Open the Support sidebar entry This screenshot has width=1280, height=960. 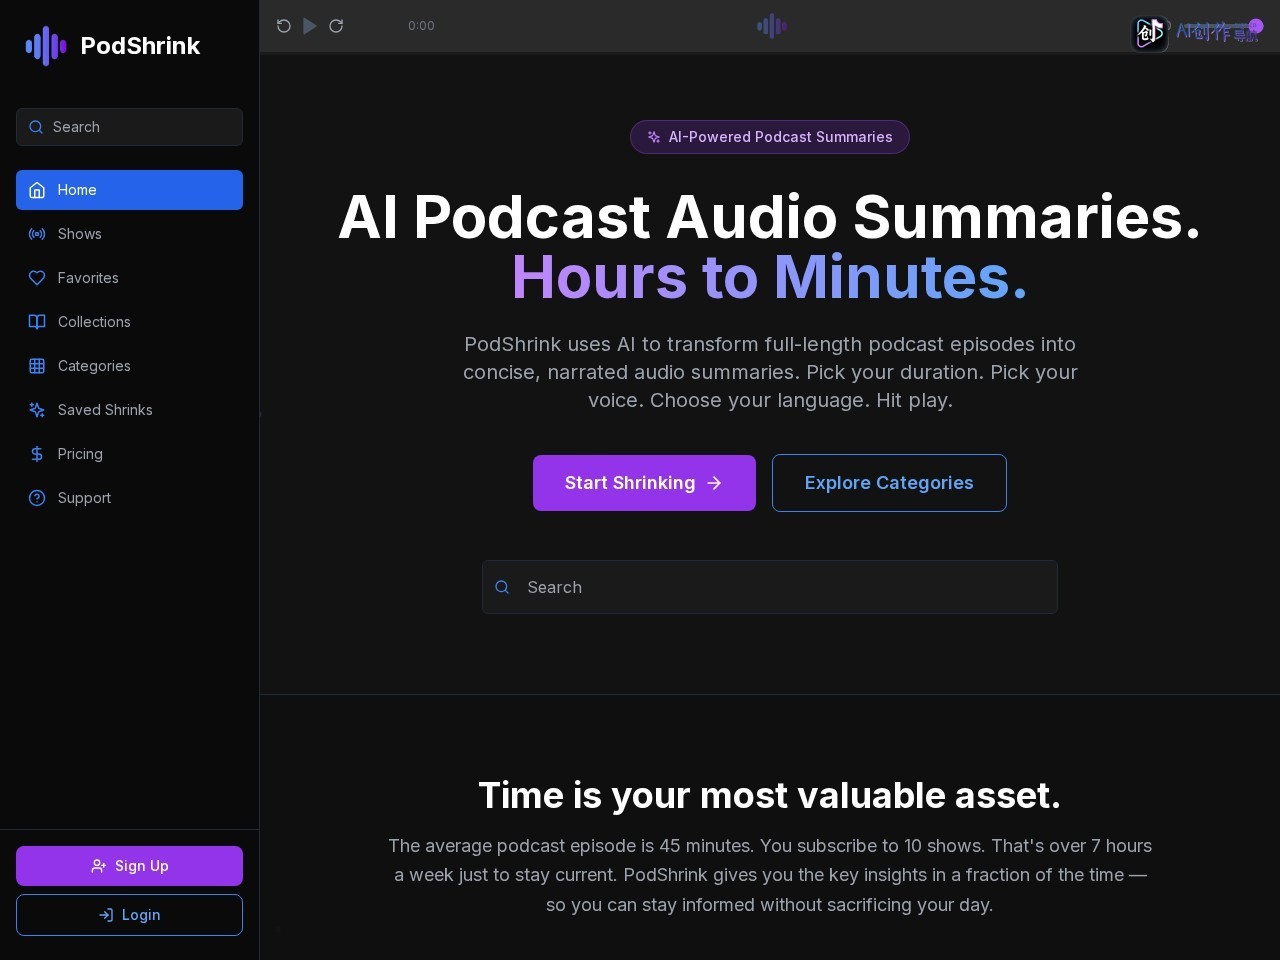tap(129, 498)
